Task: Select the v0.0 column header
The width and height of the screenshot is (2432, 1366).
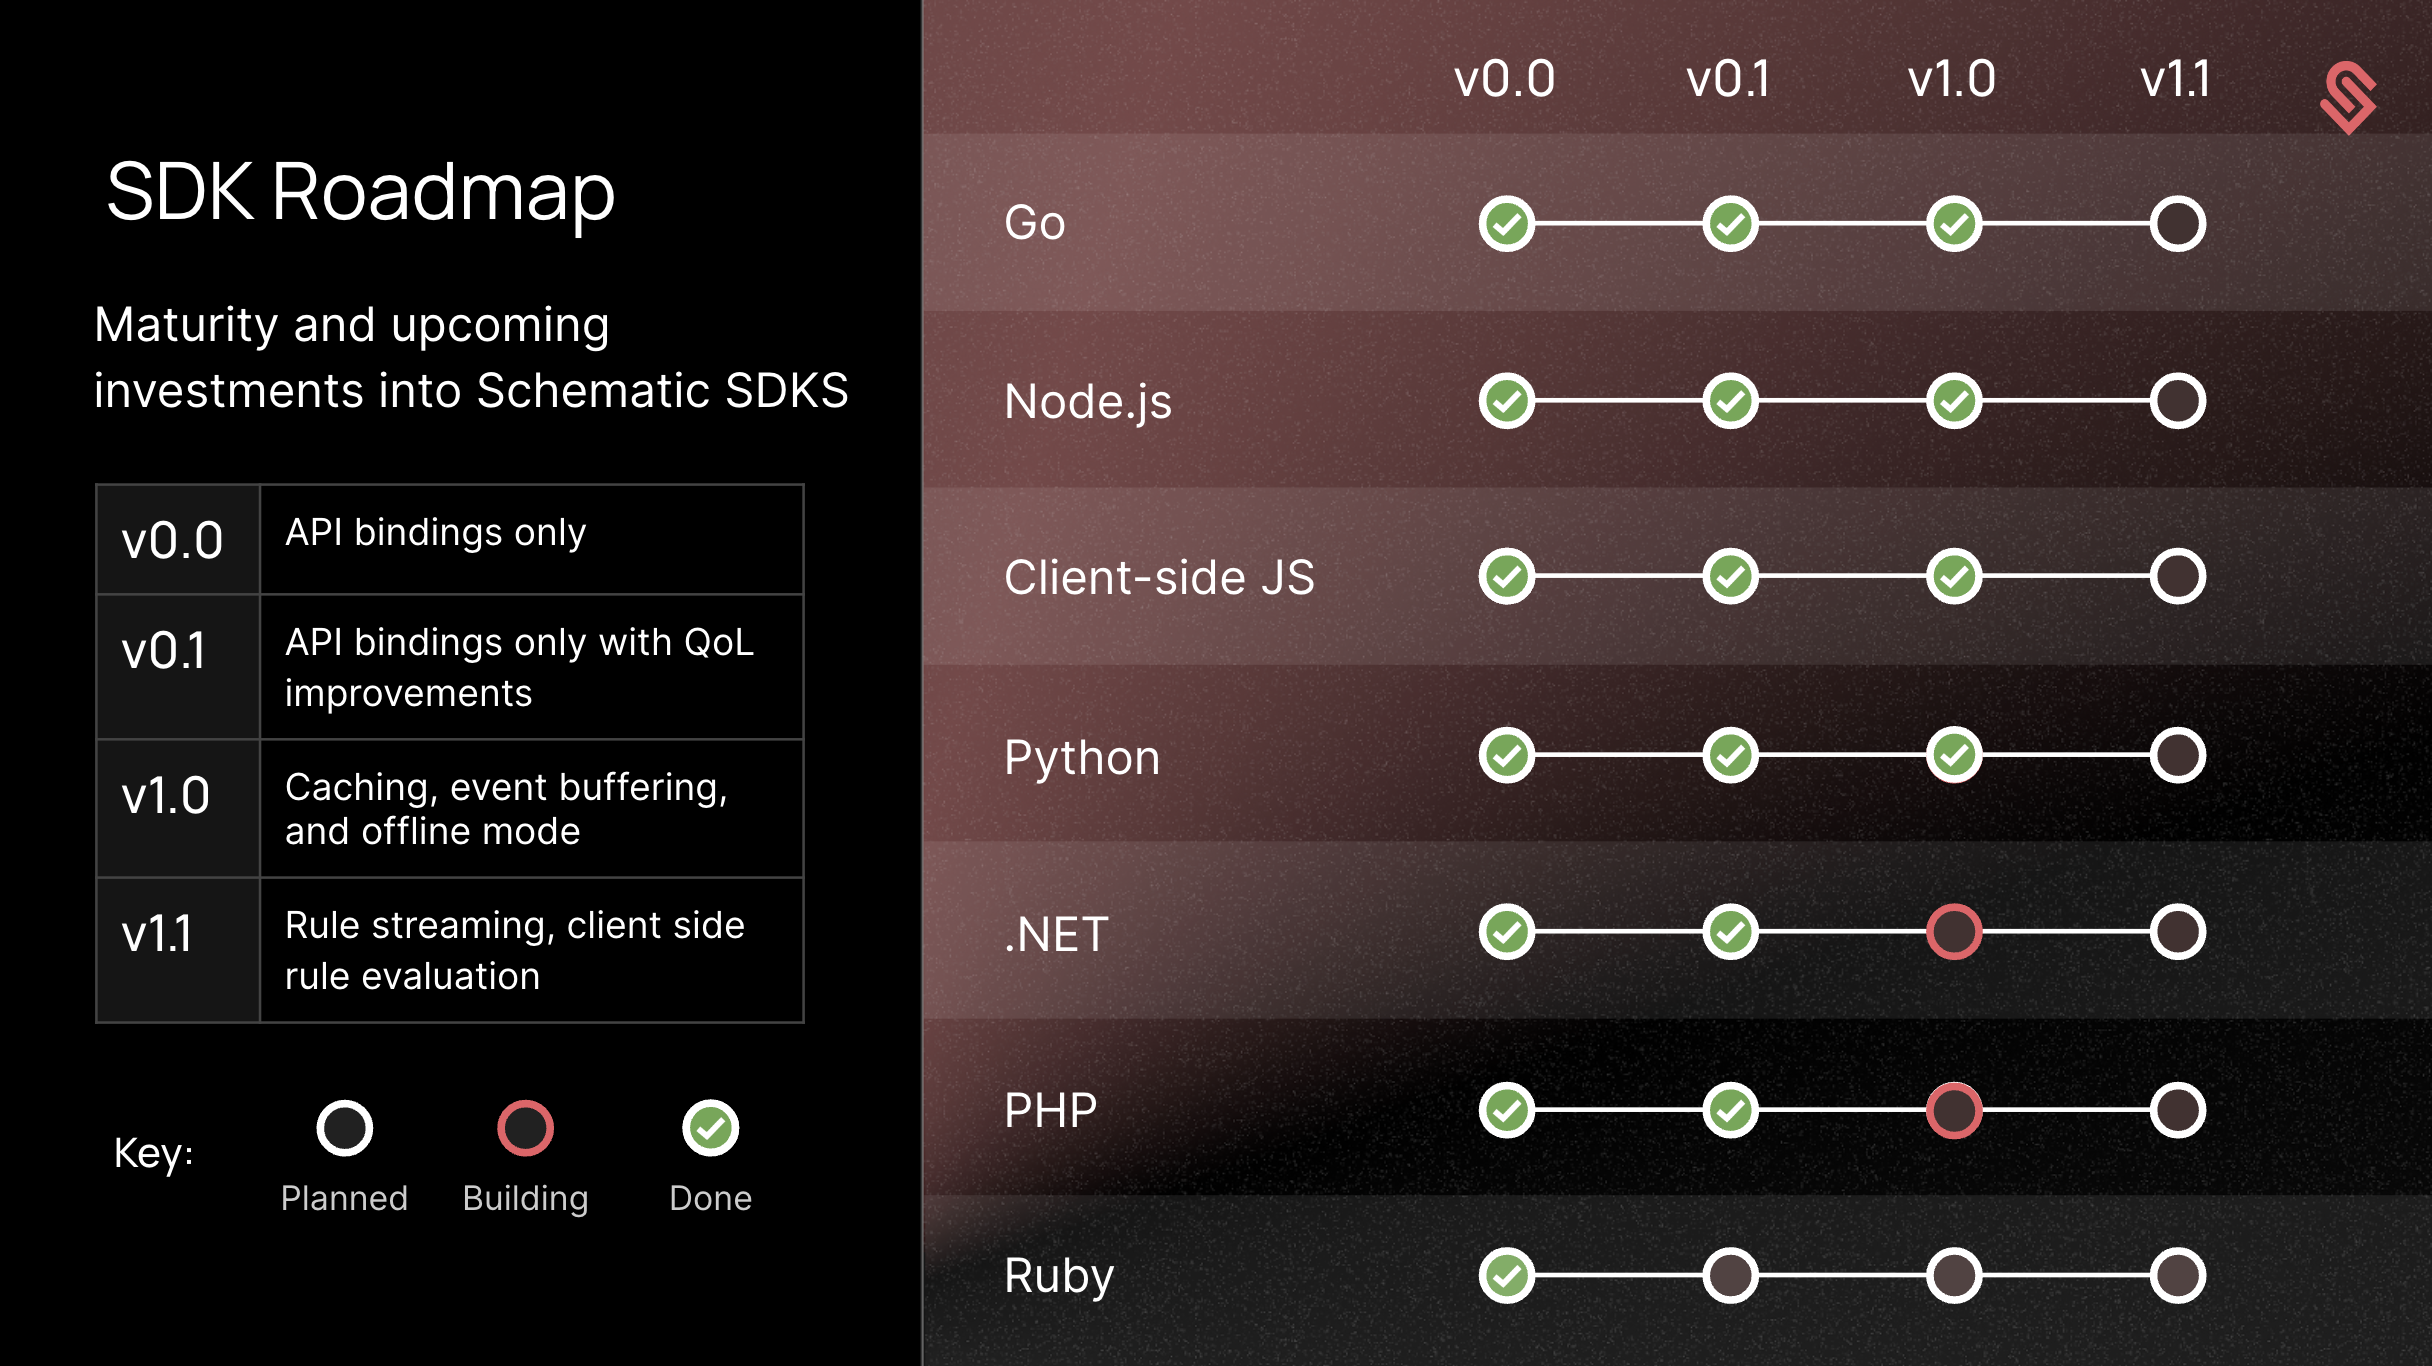Action: click(1504, 80)
